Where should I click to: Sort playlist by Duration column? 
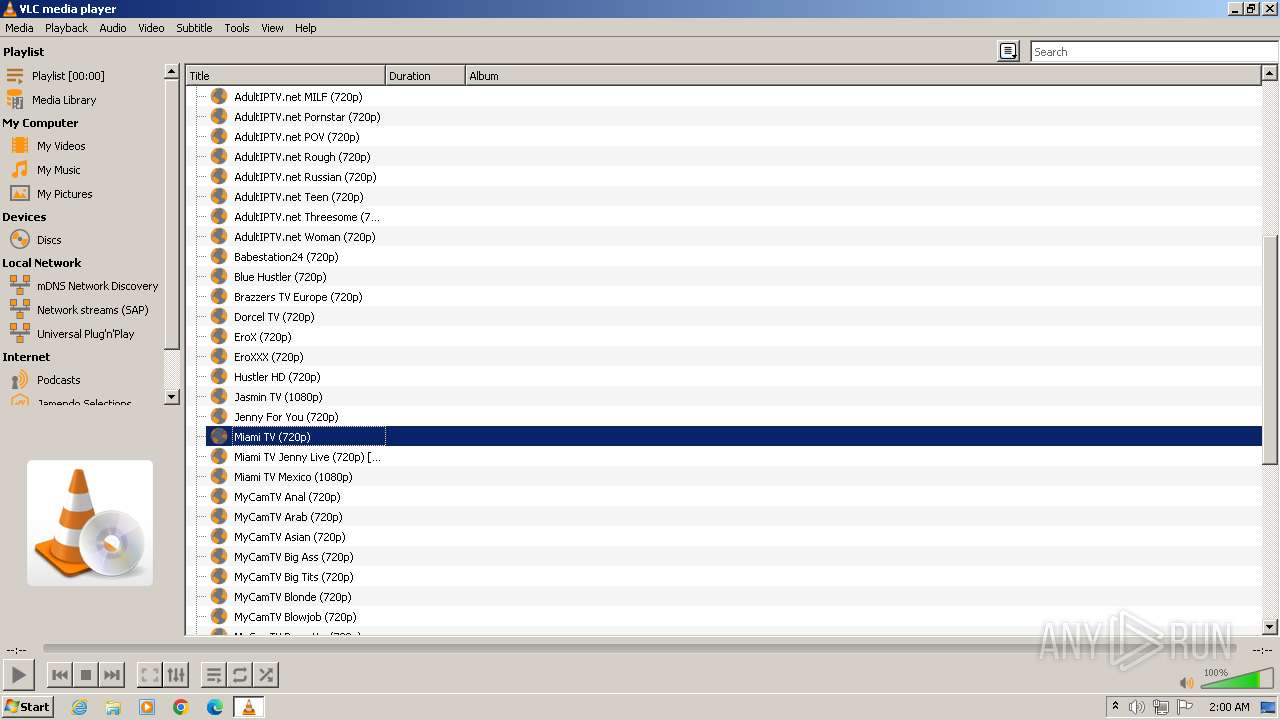[426, 76]
